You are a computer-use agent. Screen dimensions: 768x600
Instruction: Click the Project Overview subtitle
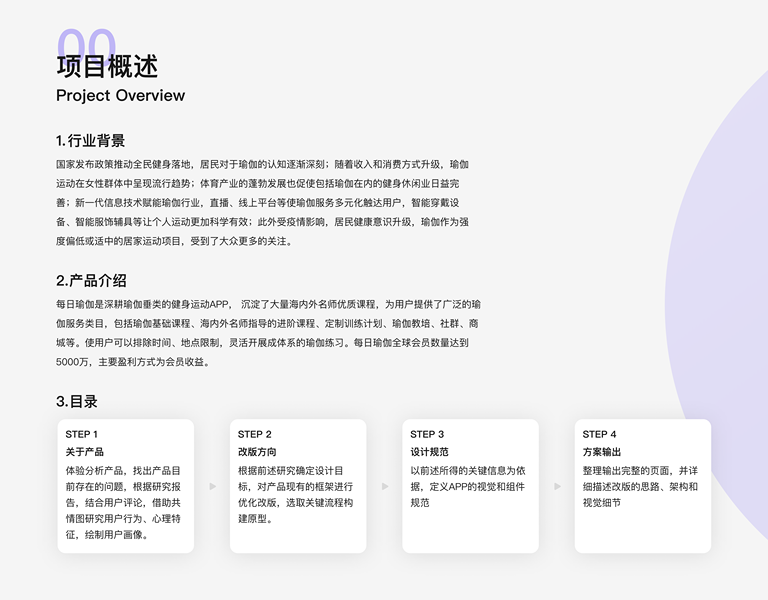click(120, 96)
